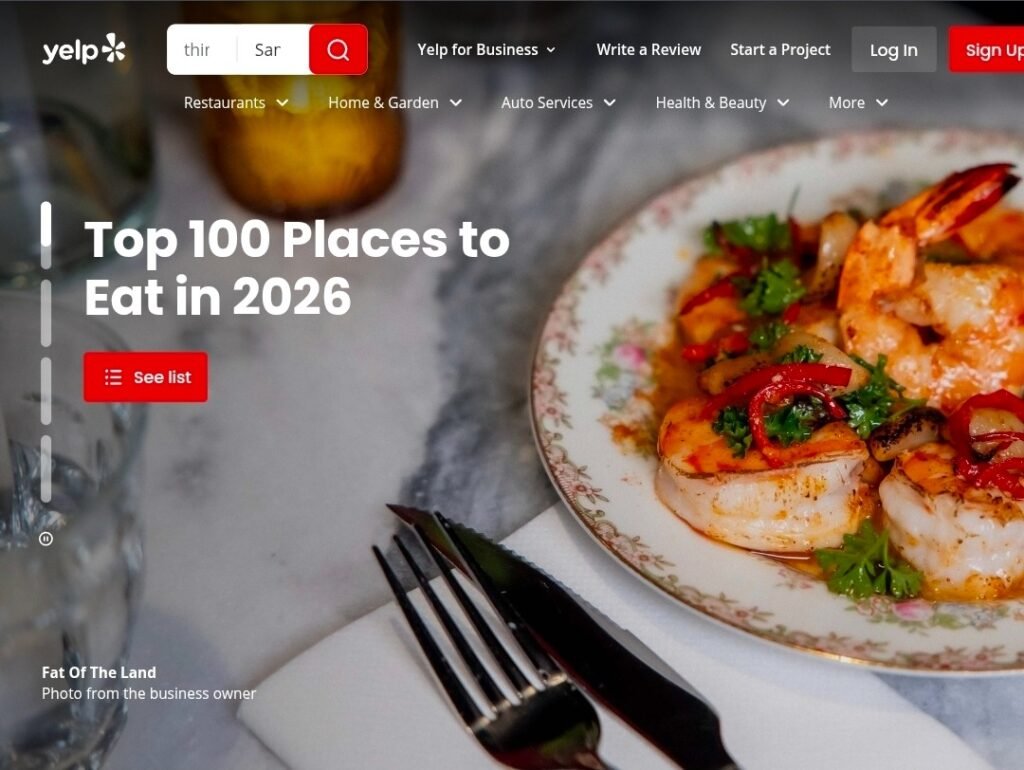Viewport: 1024px width, 770px height.
Task: Click the red search magnifier button
Action: (338, 50)
